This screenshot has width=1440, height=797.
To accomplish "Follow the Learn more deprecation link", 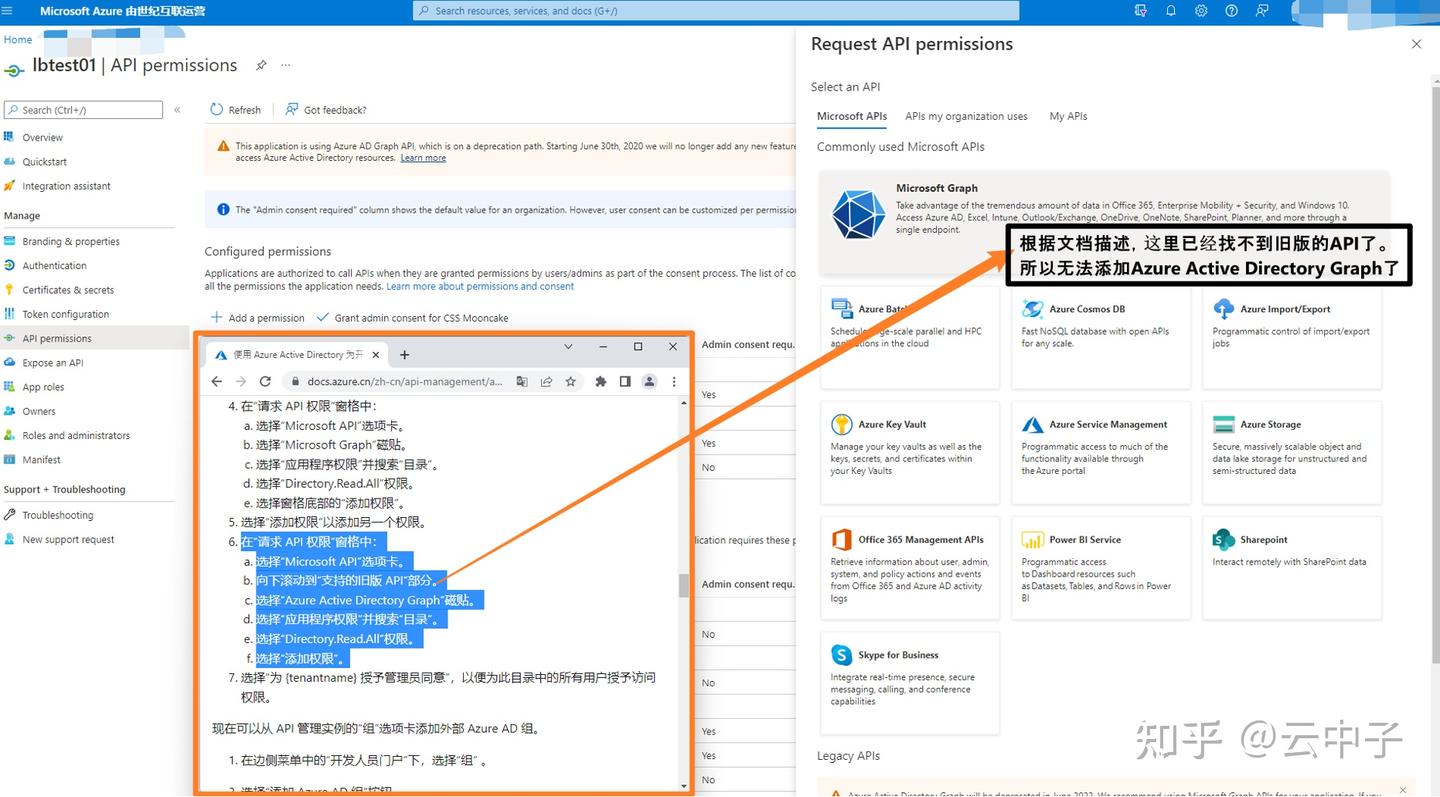I will pyautogui.click(x=423, y=158).
